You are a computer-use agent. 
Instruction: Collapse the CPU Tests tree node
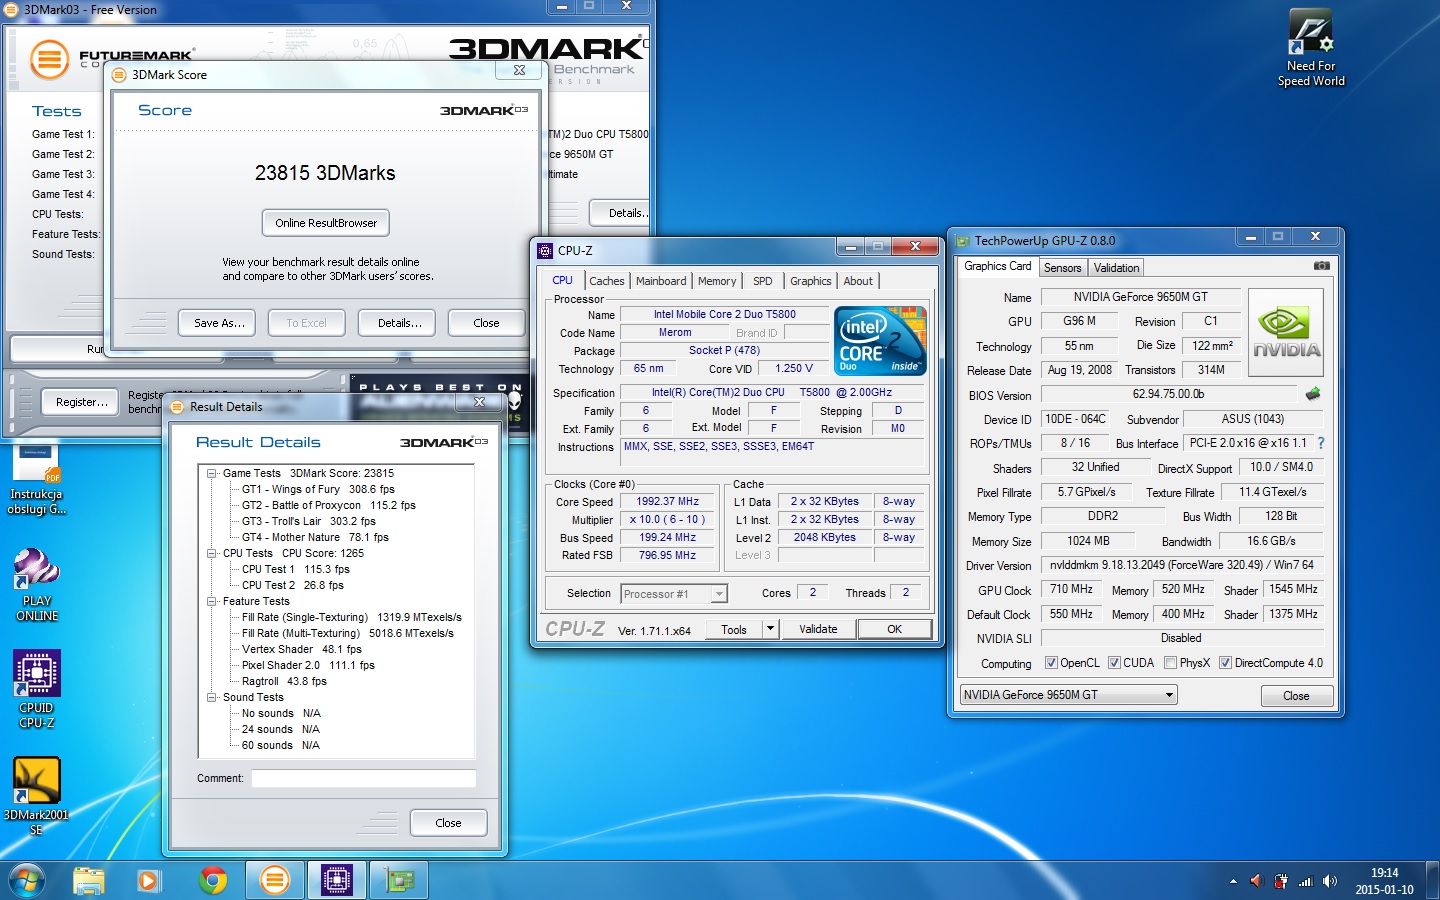[212, 553]
